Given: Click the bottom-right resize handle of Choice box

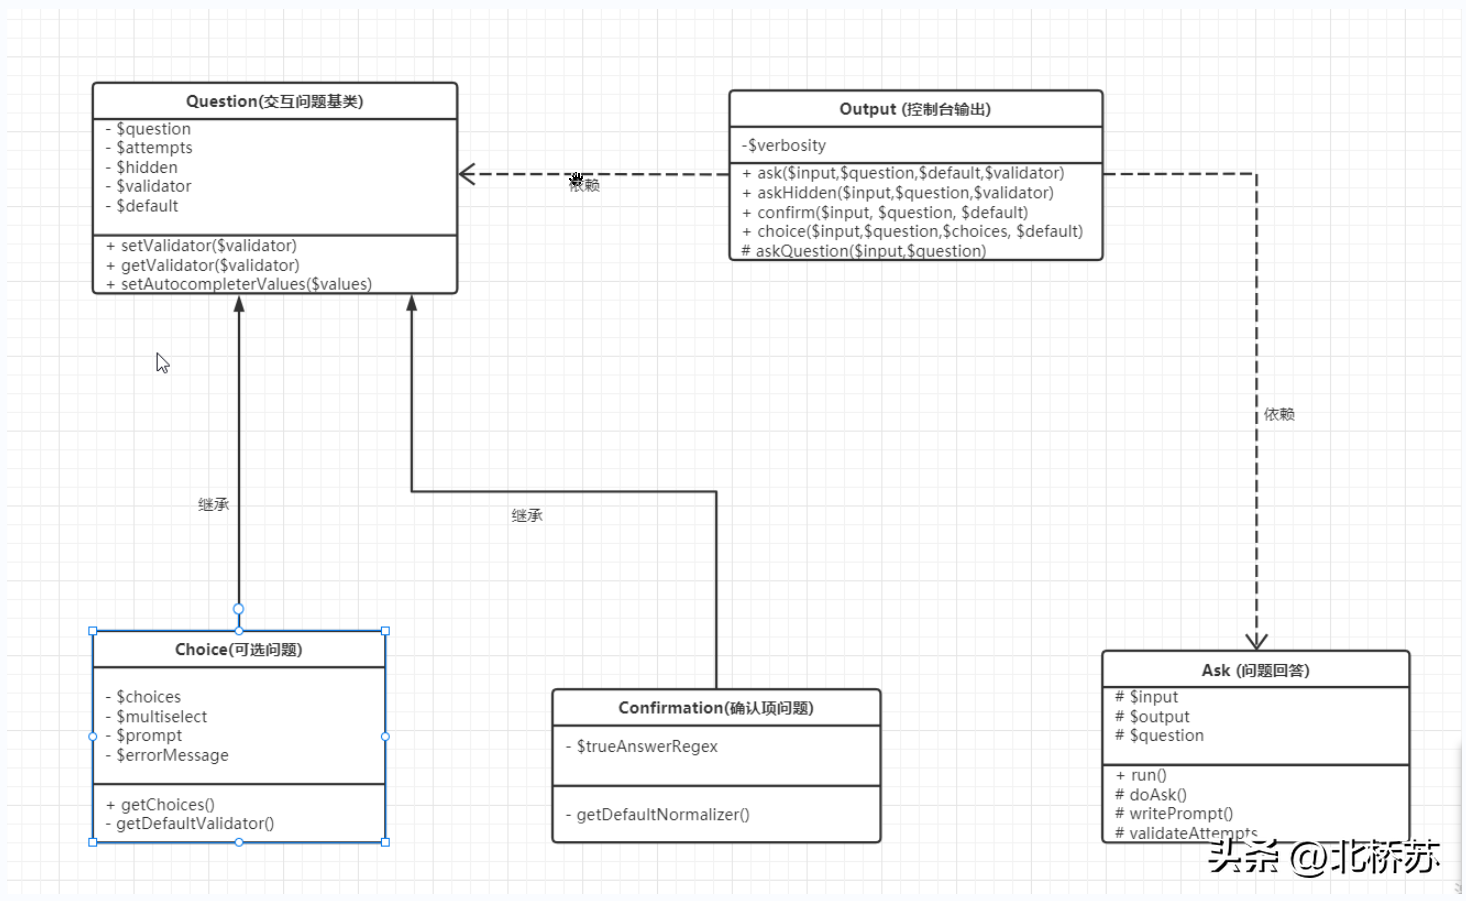Looking at the screenshot, I should (x=385, y=842).
